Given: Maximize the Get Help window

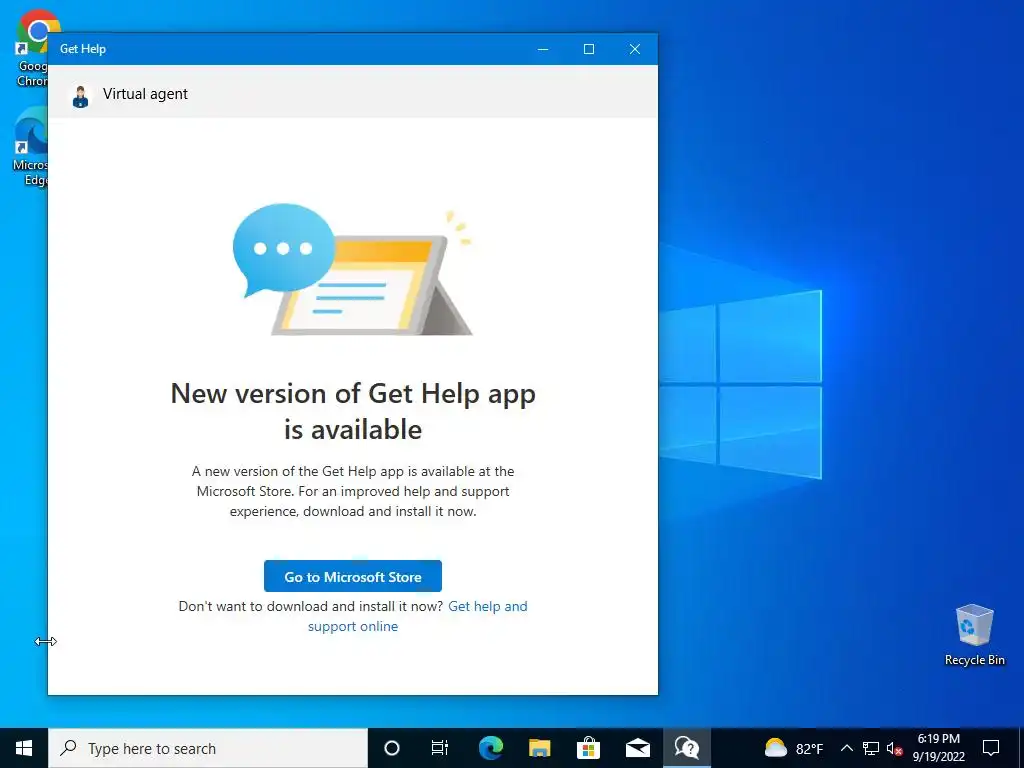Looking at the screenshot, I should coord(588,49).
